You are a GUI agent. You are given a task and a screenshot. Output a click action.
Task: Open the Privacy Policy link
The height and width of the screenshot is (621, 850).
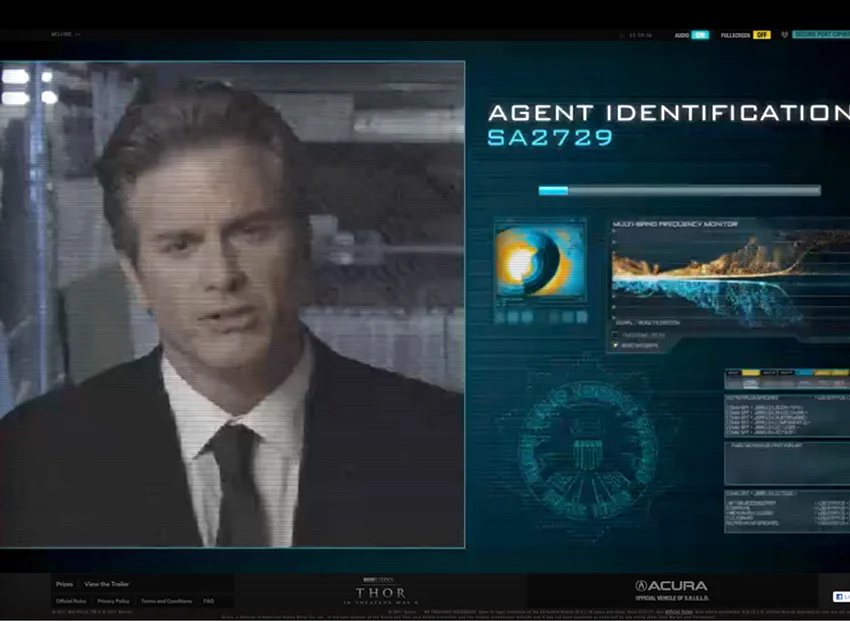point(113,601)
